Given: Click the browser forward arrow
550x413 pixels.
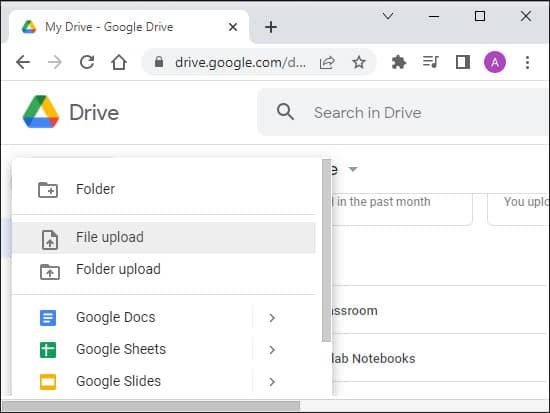Looking at the screenshot, I should (x=55, y=62).
